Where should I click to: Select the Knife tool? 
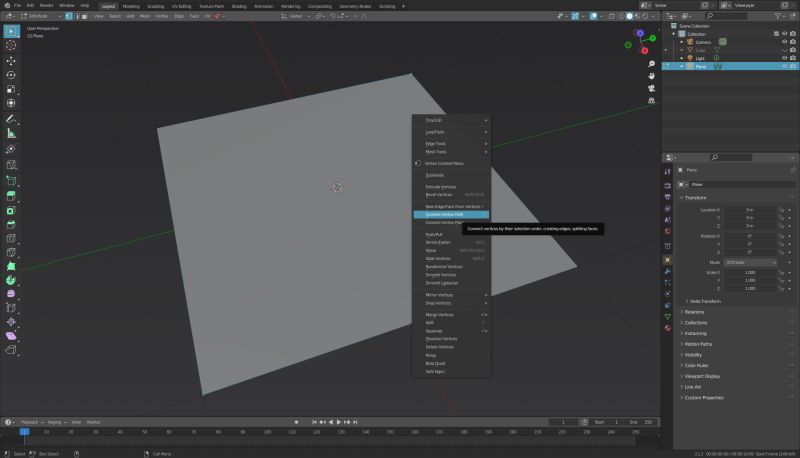(x=11, y=252)
